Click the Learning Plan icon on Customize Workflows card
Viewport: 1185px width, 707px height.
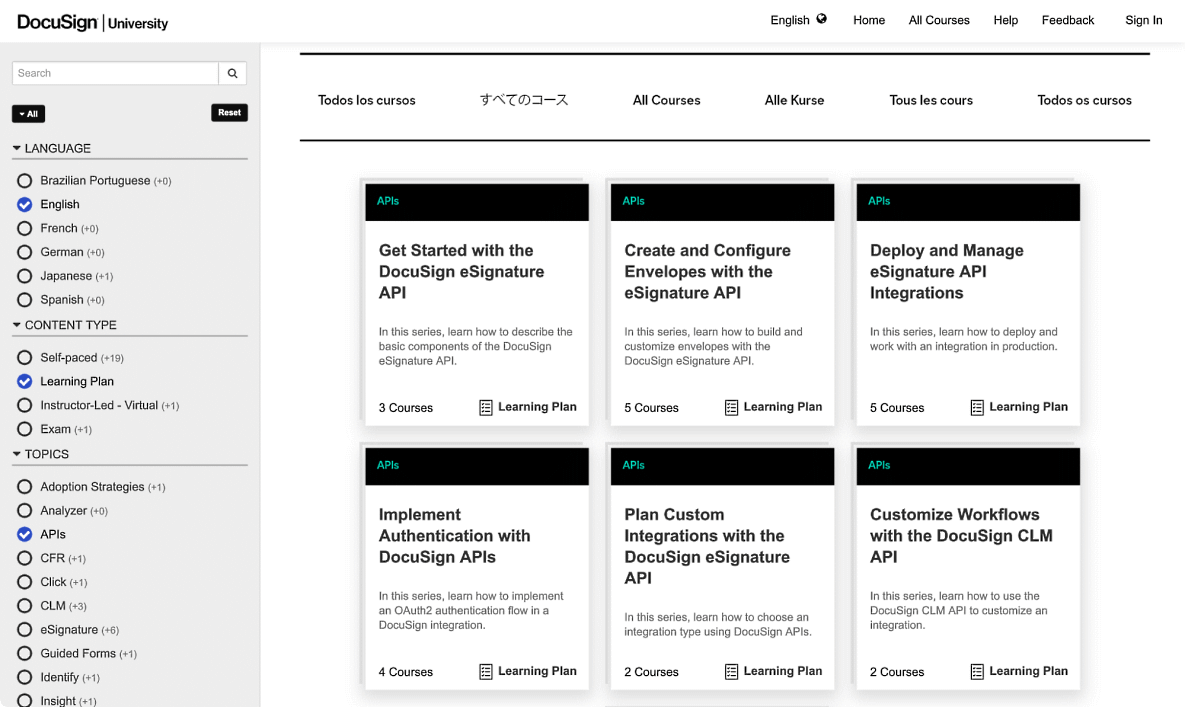click(x=976, y=671)
